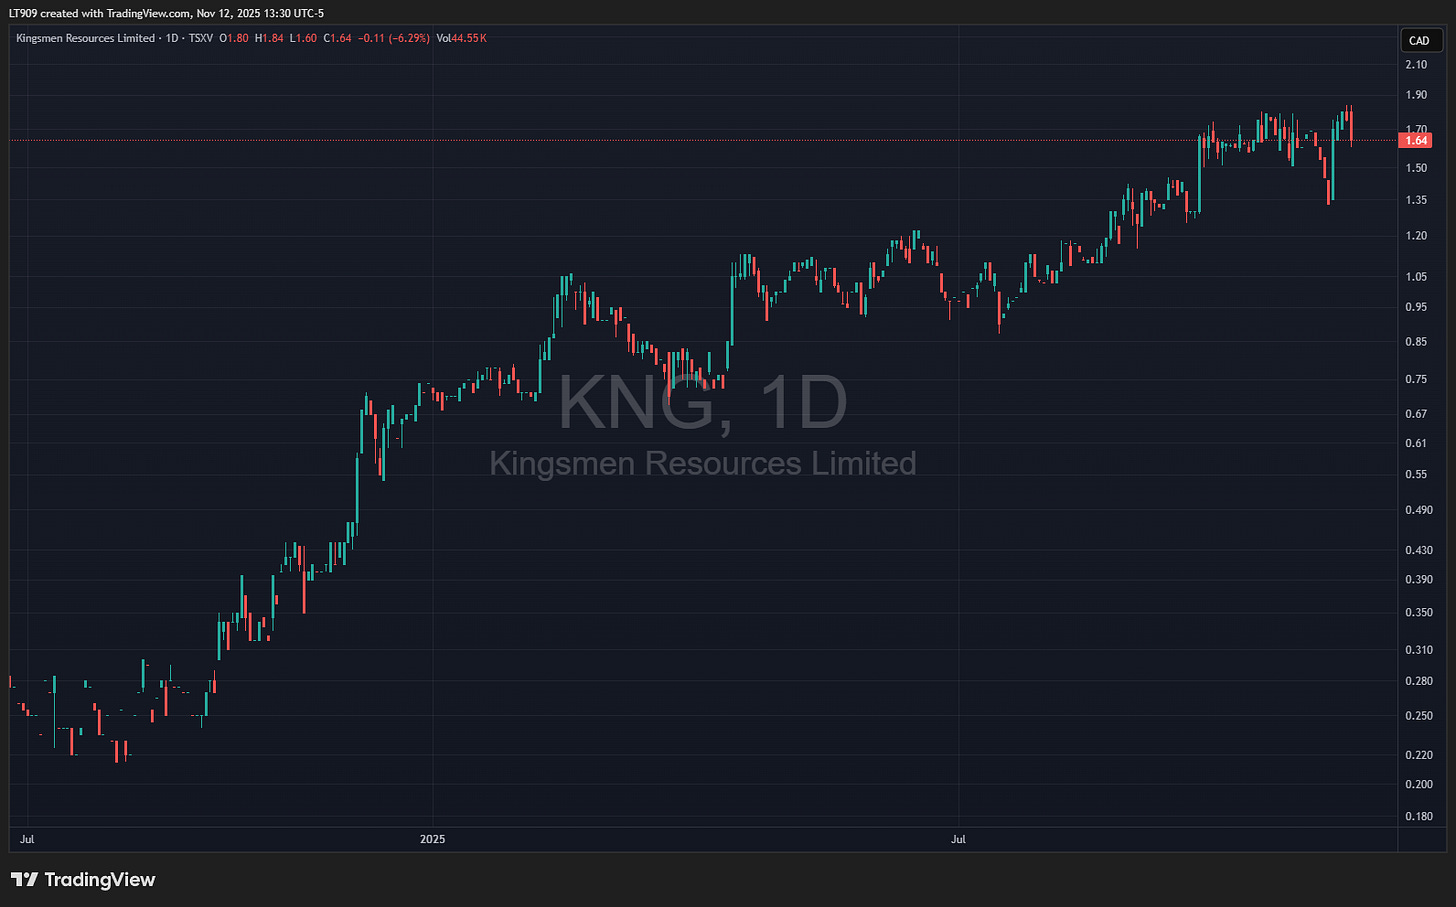Click the 2.10 price axis label
The width and height of the screenshot is (1456, 907).
(x=1416, y=65)
